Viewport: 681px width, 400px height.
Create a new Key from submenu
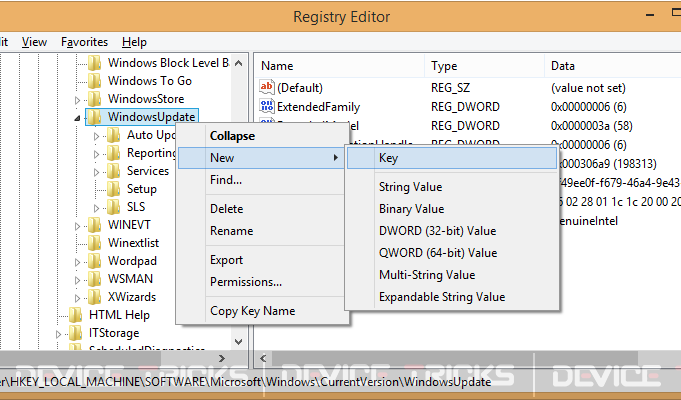click(452, 158)
